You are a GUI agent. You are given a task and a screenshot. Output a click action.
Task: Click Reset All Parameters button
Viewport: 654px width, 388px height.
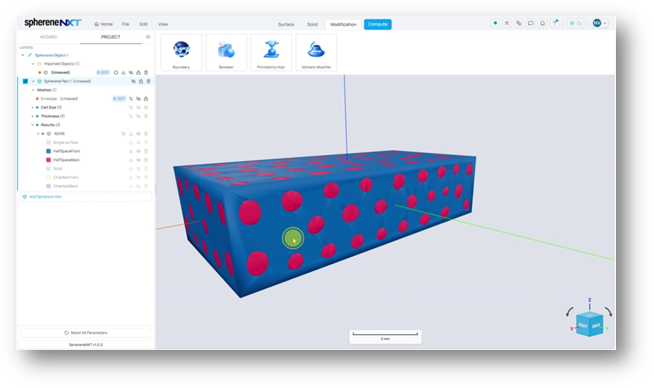coord(86,333)
